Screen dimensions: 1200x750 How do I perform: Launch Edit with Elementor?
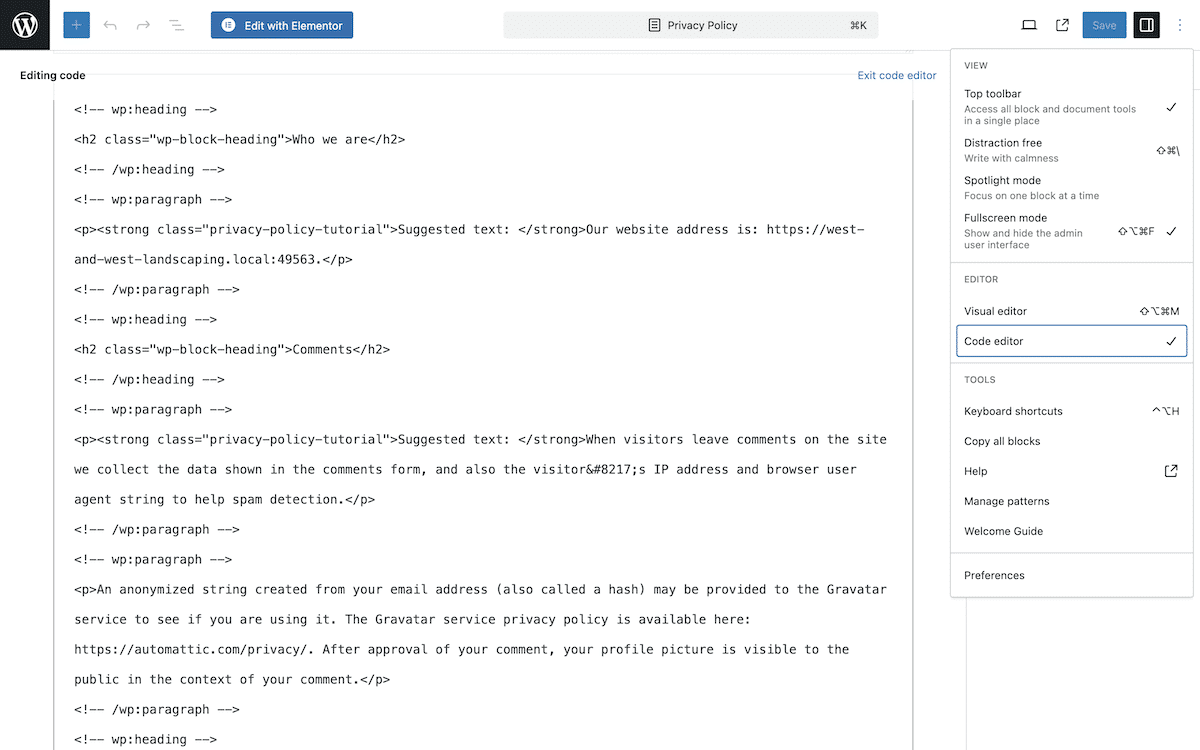click(281, 25)
